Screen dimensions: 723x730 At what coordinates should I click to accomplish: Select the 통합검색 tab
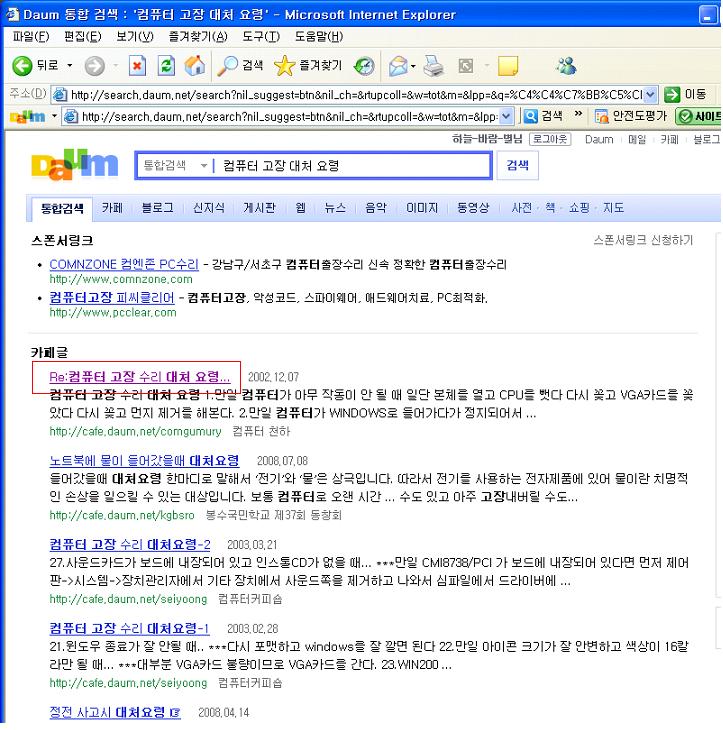(x=62, y=209)
